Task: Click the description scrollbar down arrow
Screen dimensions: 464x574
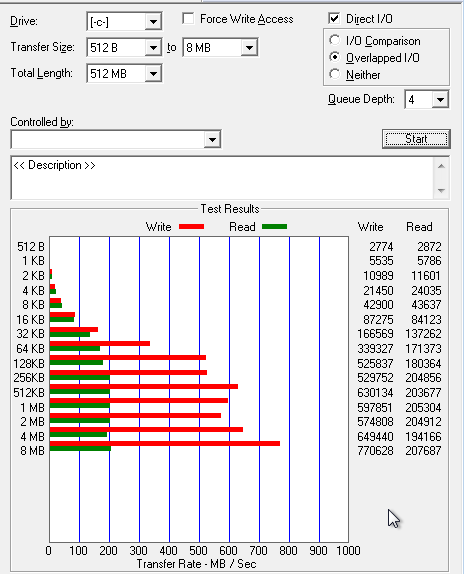Action: click(441, 191)
